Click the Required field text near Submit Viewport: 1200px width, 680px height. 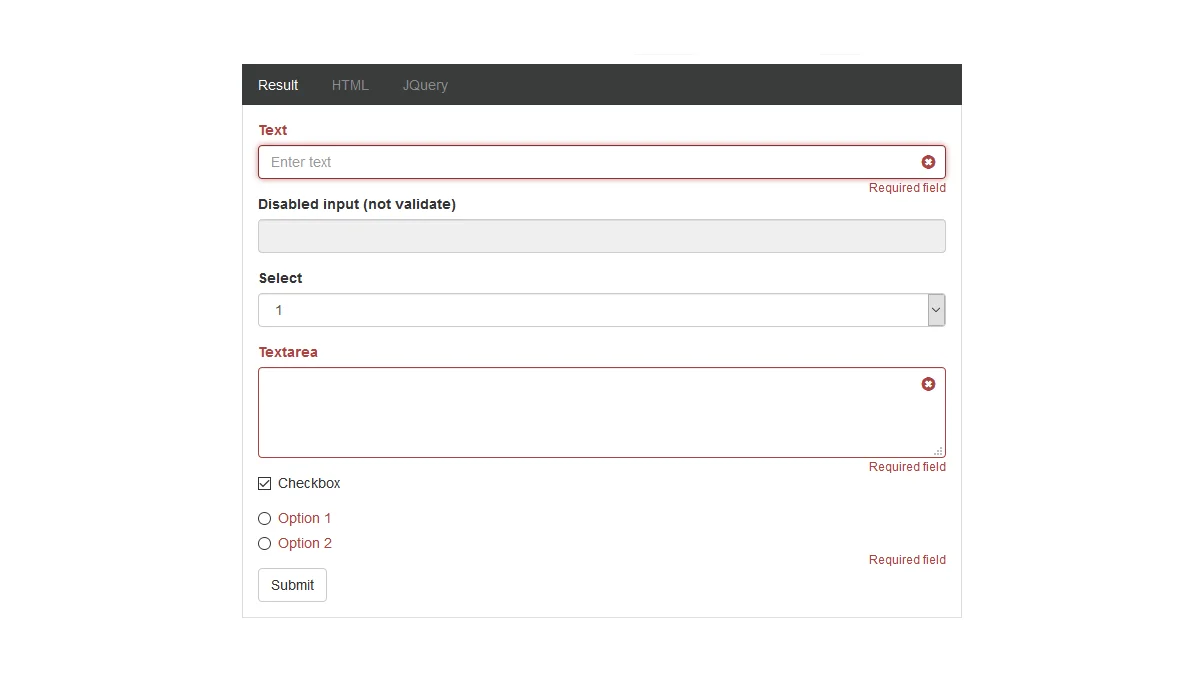pyautogui.click(x=907, y=559)
